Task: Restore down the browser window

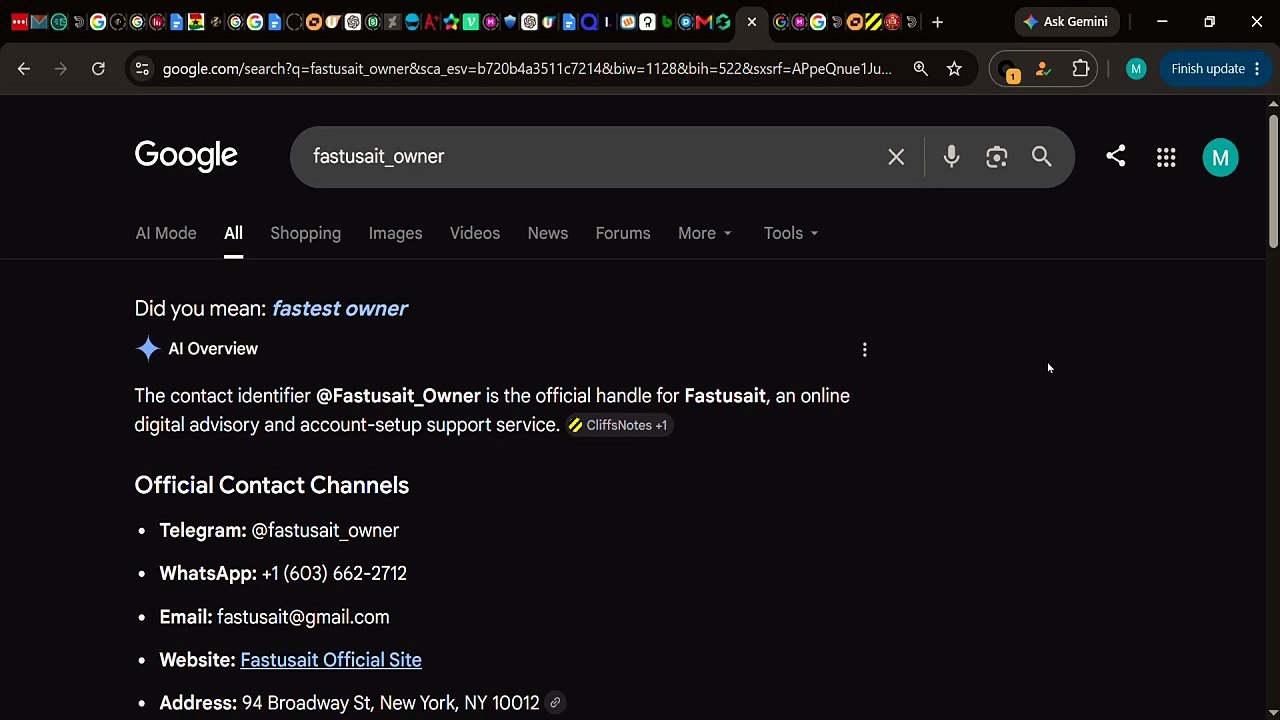Action: [1209, 22]
